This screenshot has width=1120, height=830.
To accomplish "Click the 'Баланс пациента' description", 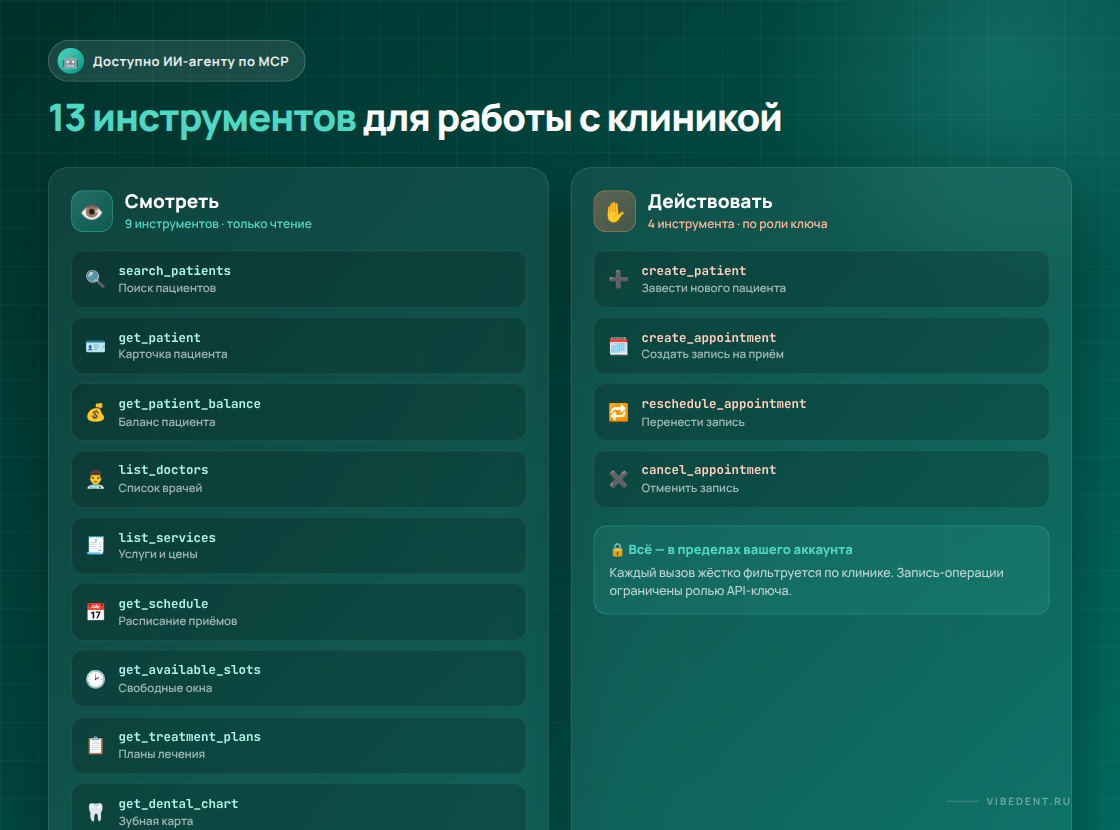I will (x=166, y=422).
